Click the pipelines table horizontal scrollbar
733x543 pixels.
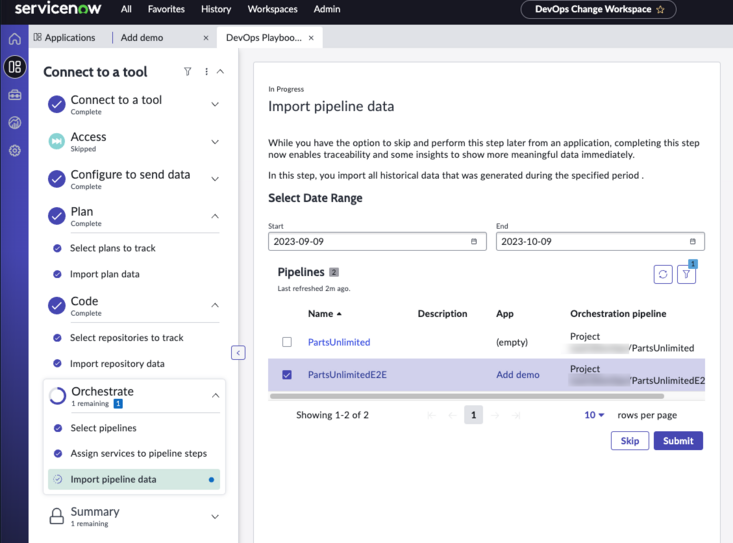click(467, 396)
